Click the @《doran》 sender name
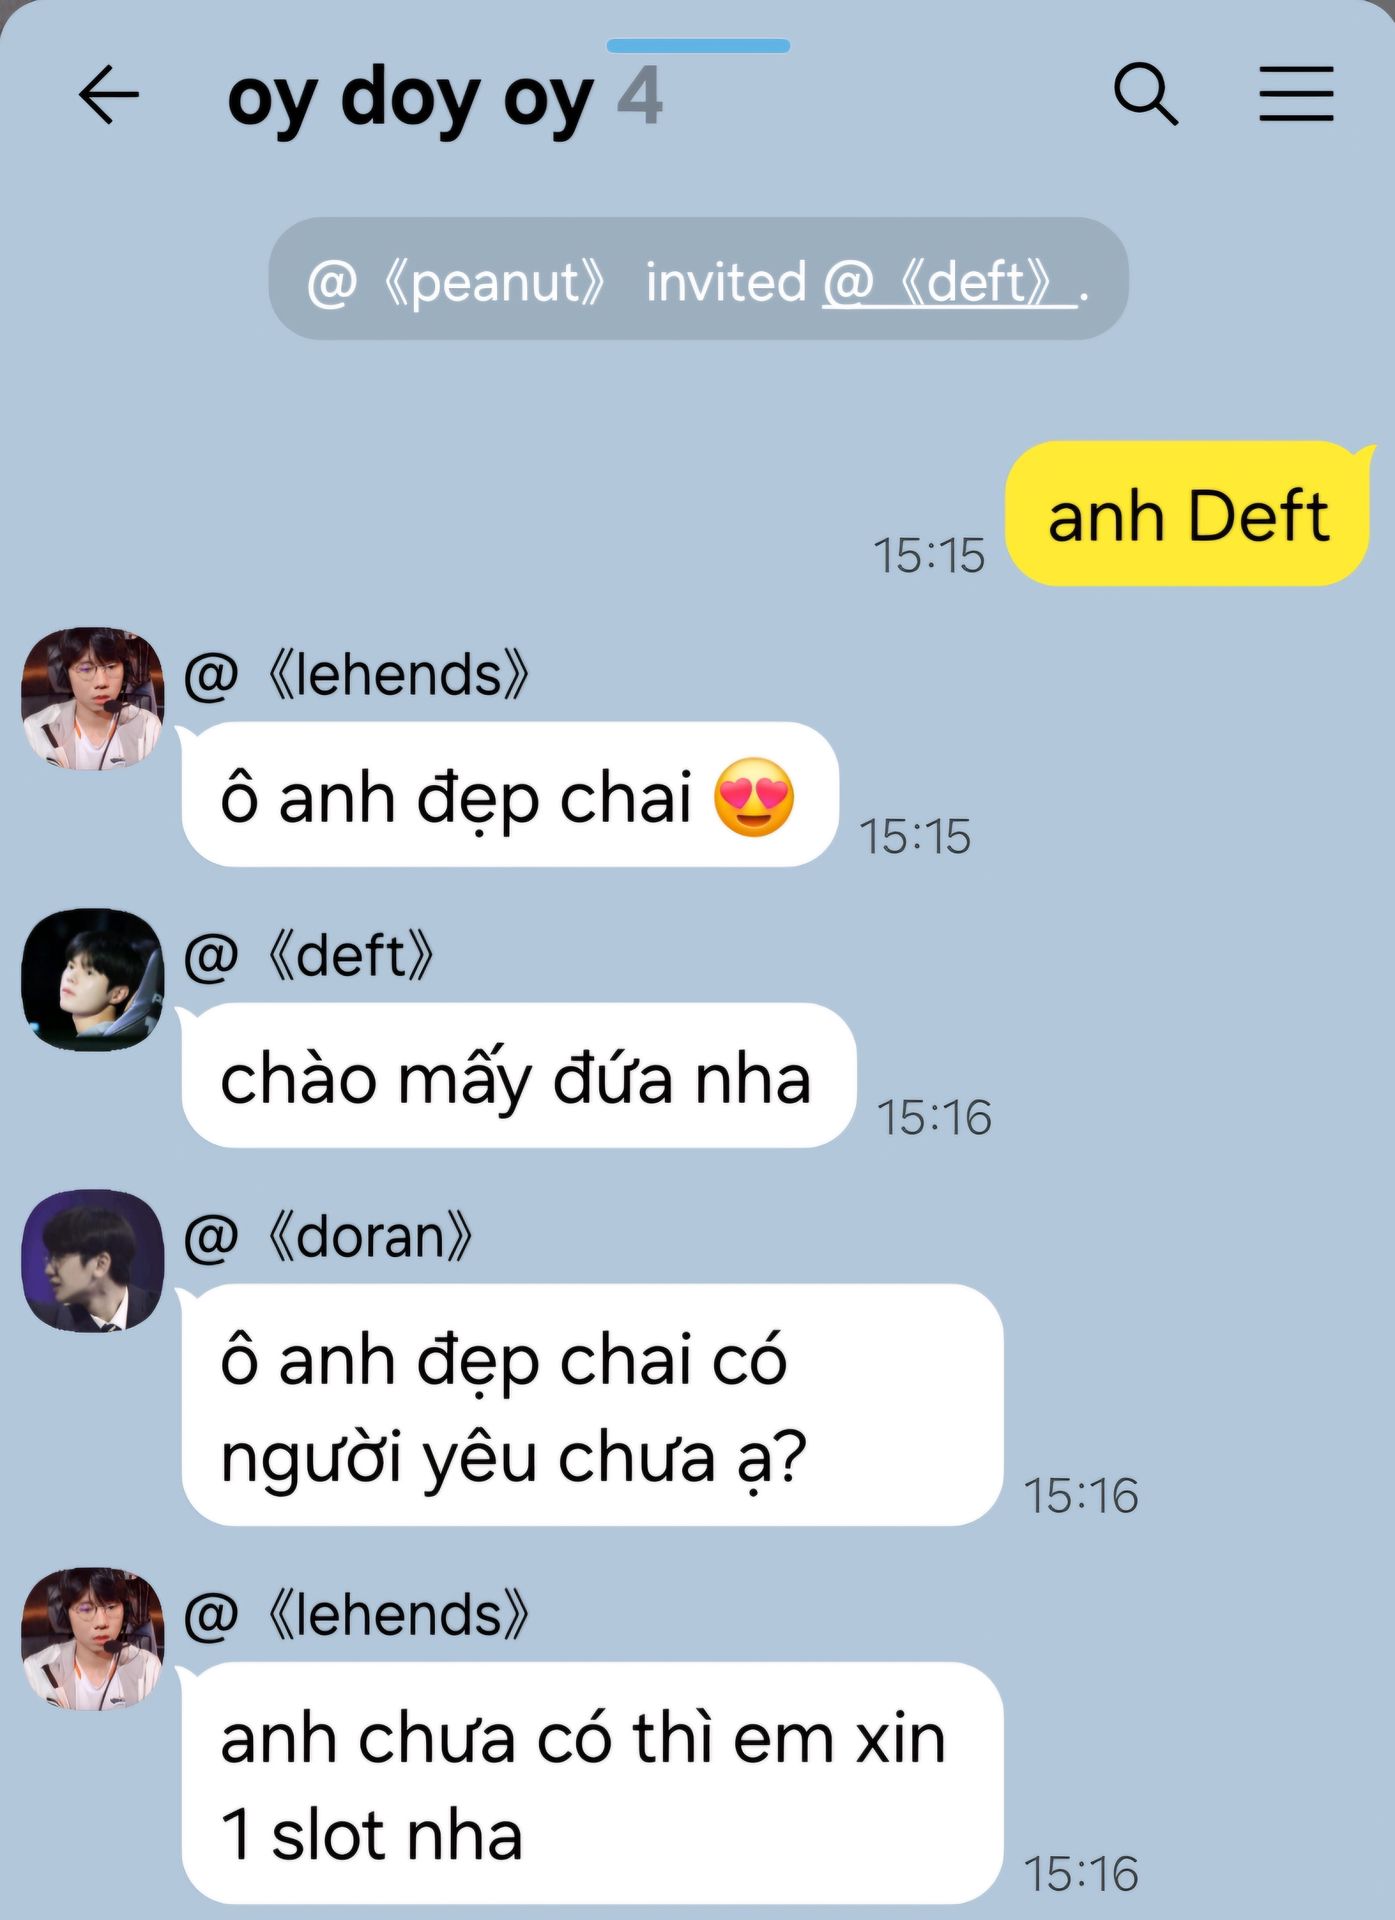The height and width of the screenshot is (1920, 1395). pos(328,1237)
